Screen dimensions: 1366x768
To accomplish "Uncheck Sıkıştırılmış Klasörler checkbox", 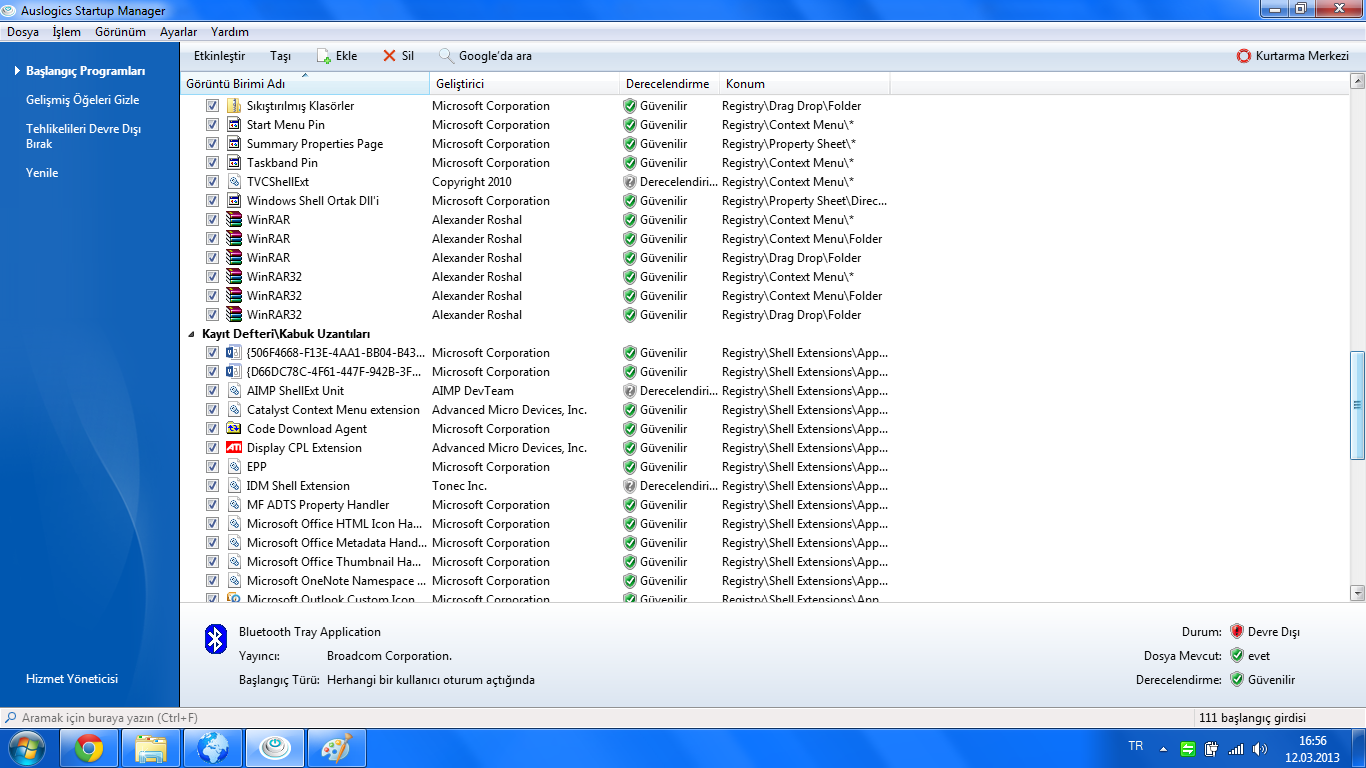I will pyautogui.click(x=212, y=106).
